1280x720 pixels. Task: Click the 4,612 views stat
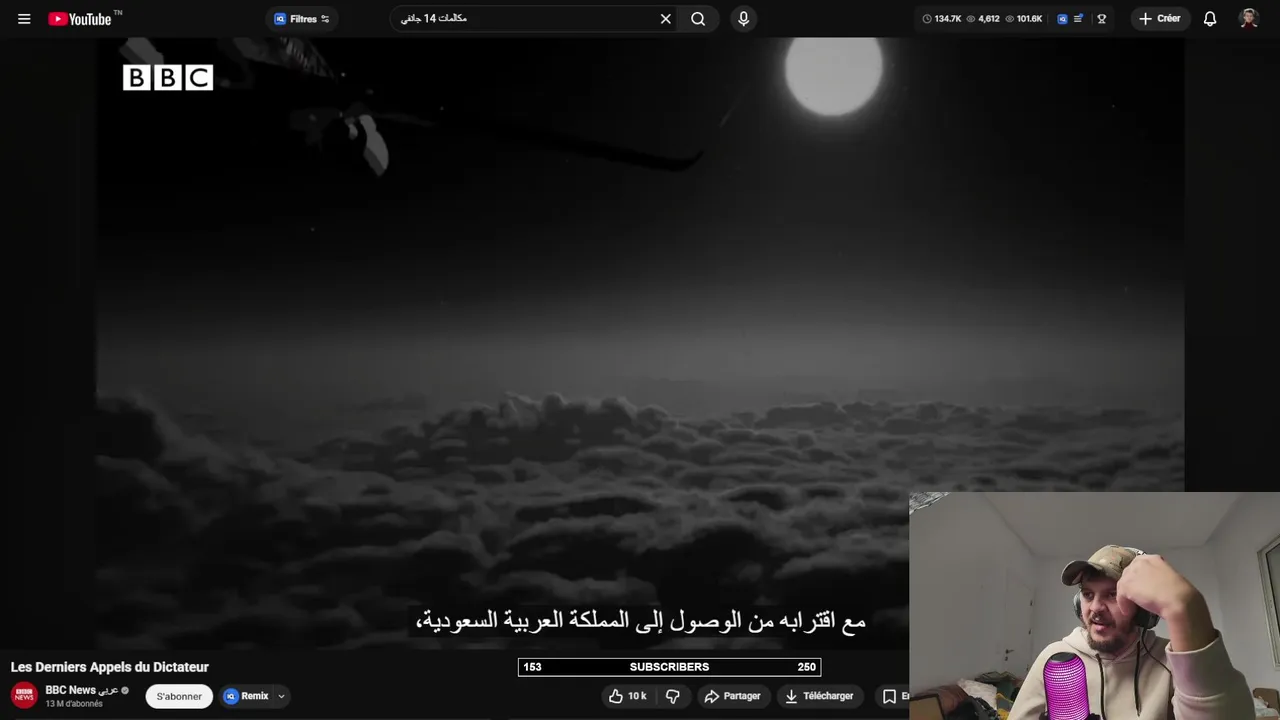[983, 19]
